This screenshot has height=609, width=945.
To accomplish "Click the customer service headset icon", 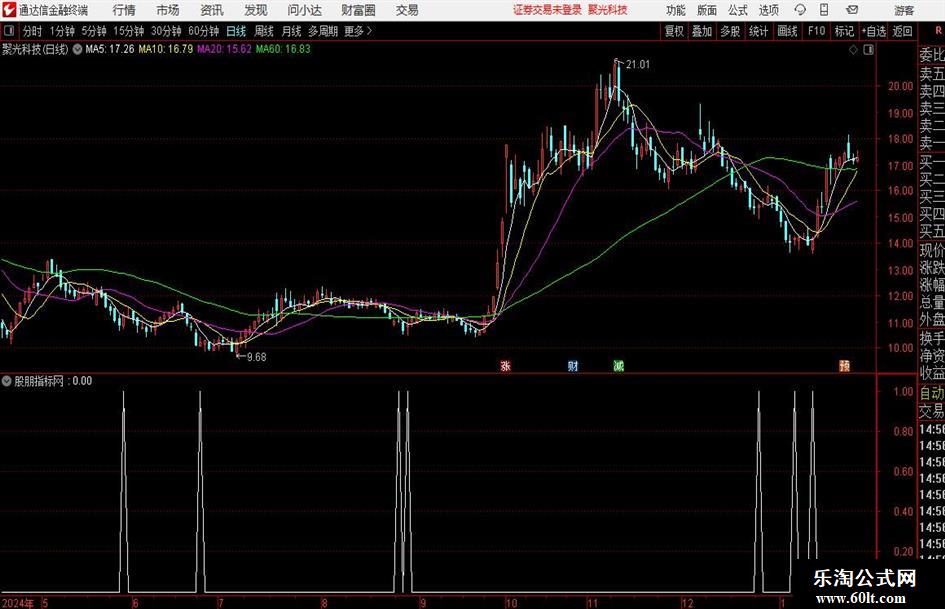I will coord(800,10).
